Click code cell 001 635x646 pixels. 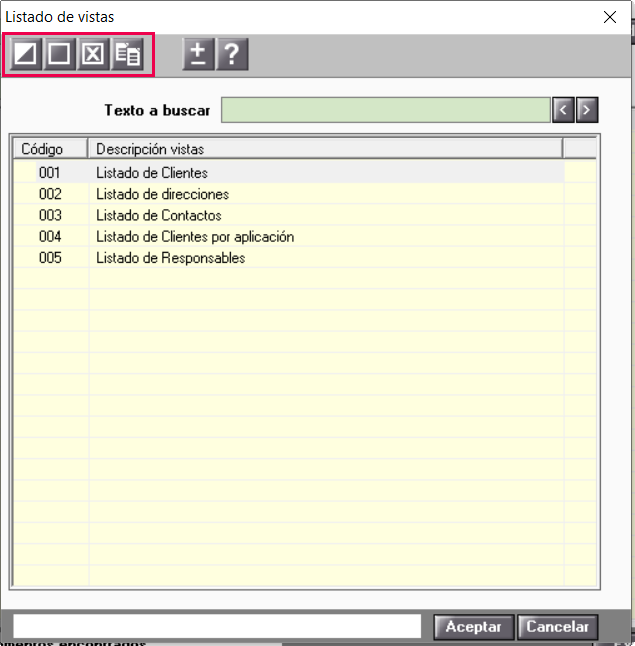pos(50,173)
